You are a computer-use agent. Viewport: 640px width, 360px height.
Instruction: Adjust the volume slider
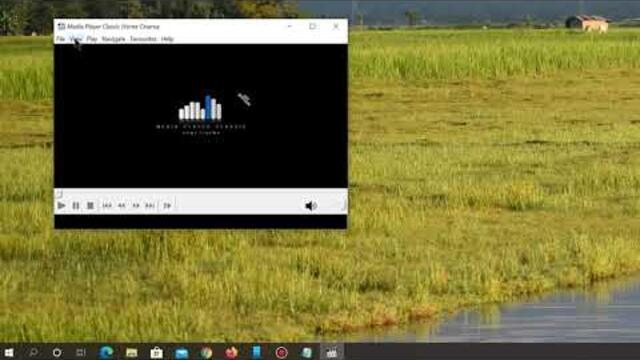pos(333,206)
